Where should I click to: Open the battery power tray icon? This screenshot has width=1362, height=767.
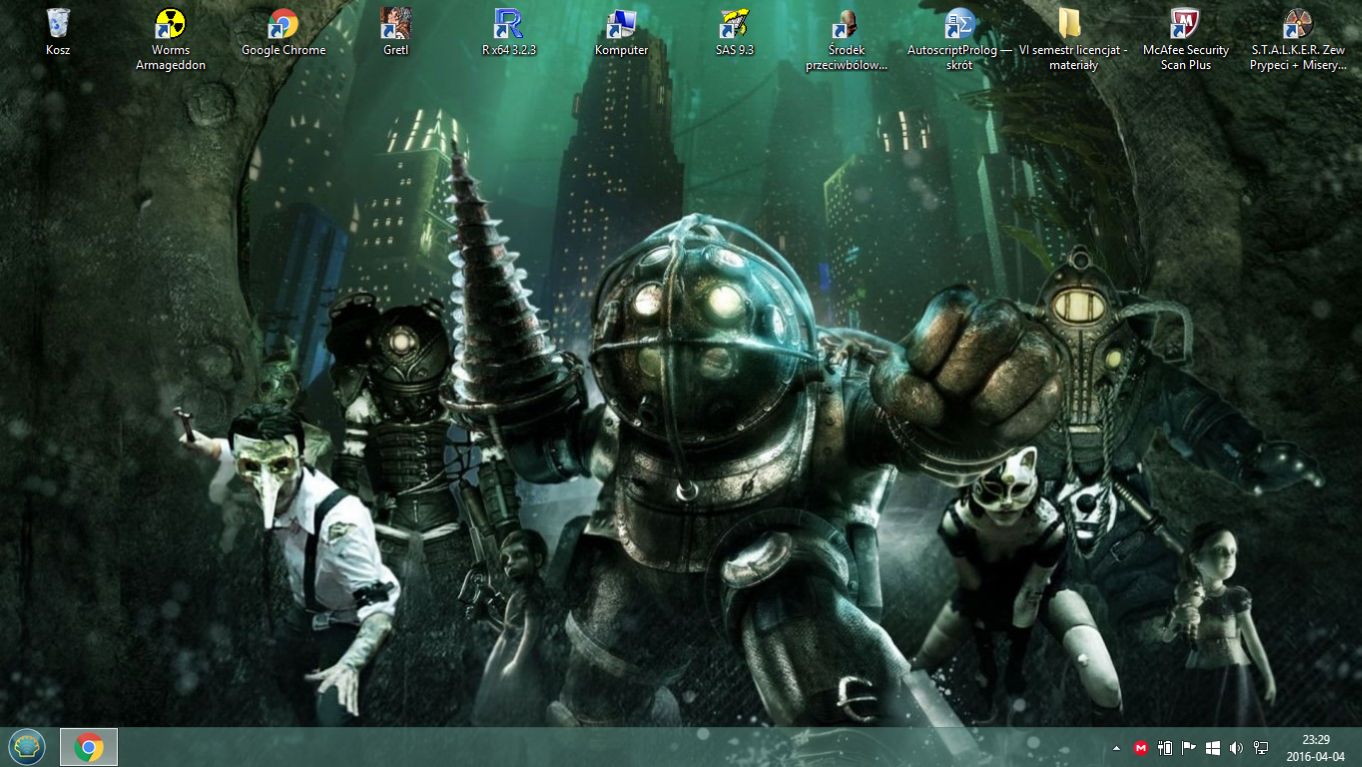(x=1165, y=748)
